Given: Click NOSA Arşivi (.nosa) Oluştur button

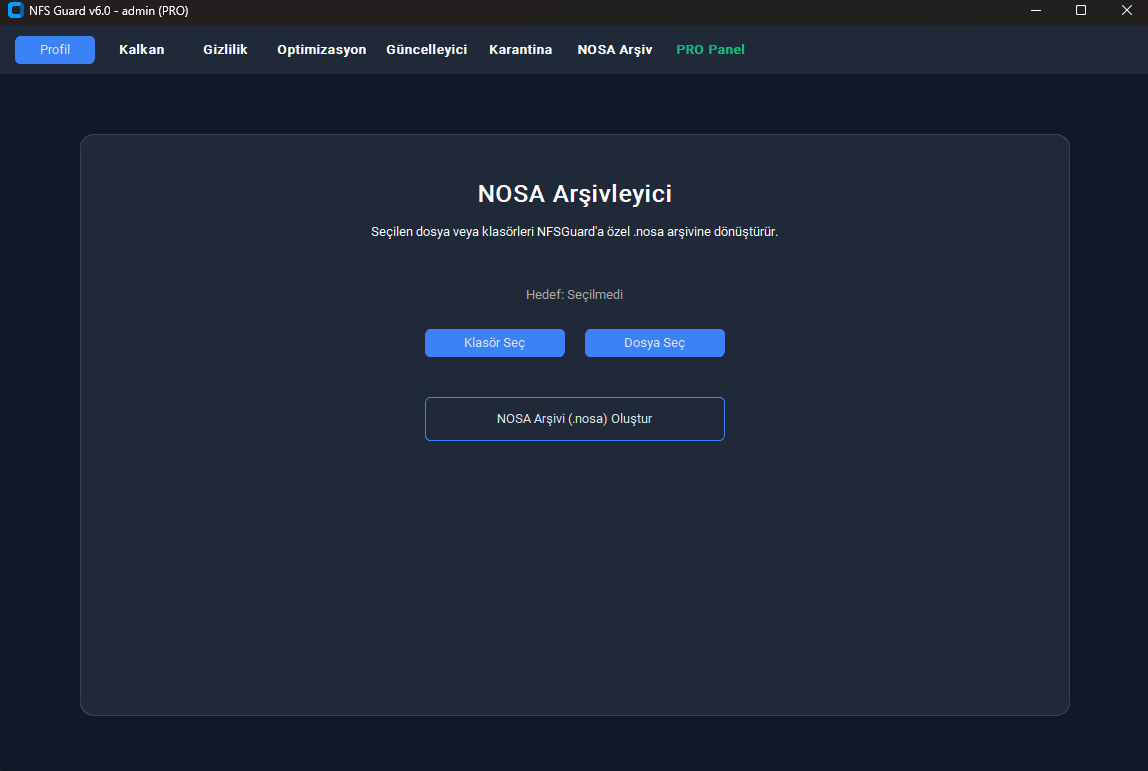Looking at the screenshot, I should click(x=575, y=419).
